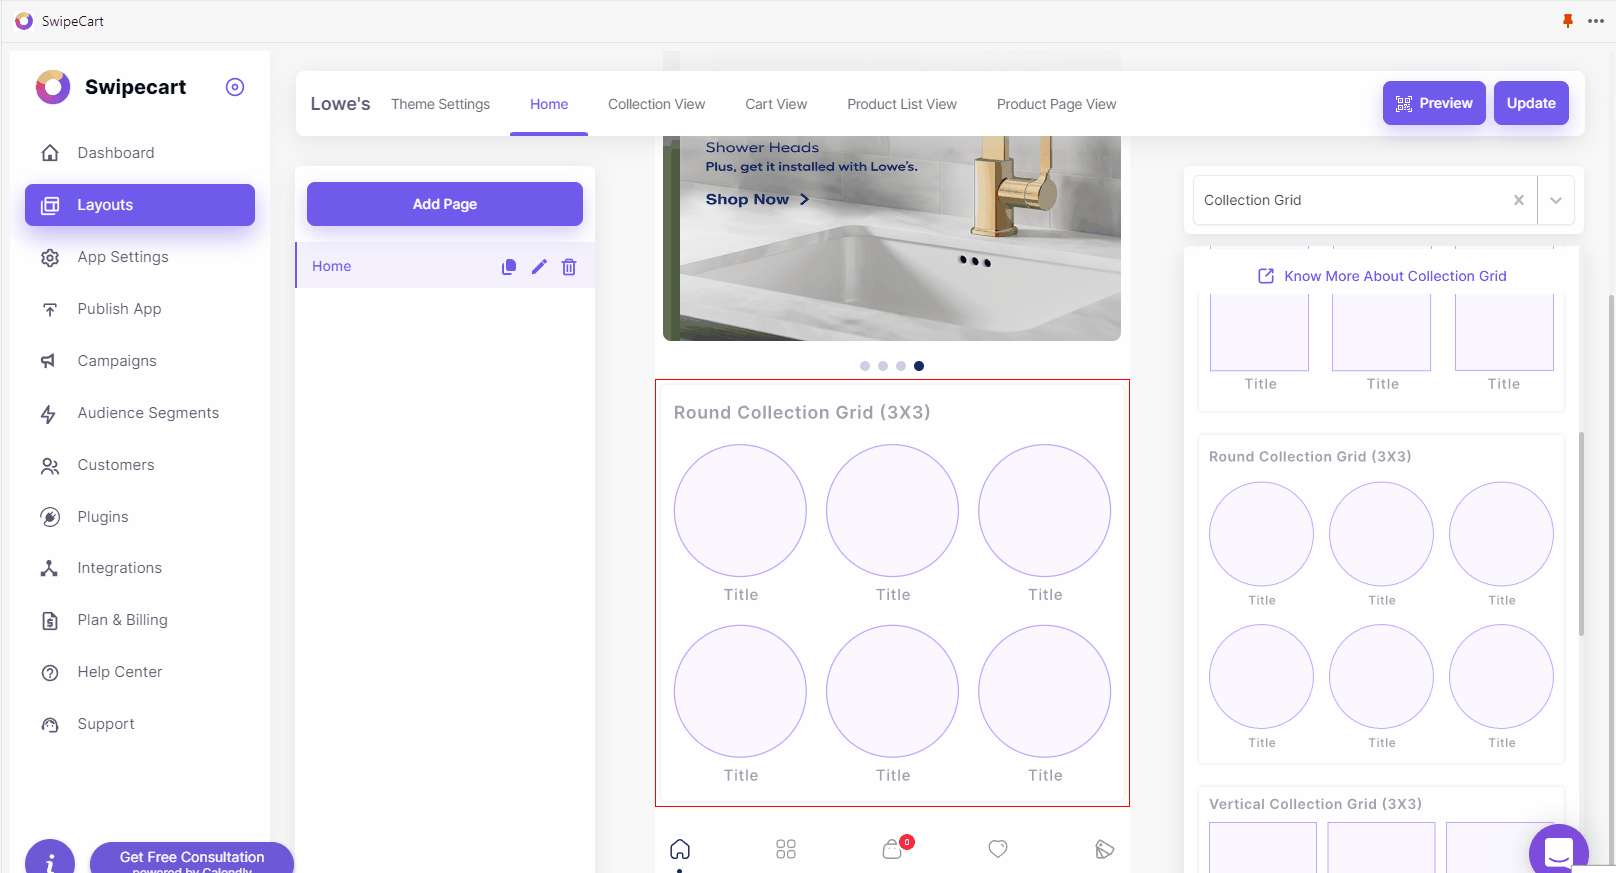Select the fourth carousel dot indicator
Viewport: 1616px width, 873px height.
pyautogui.click(x=919, y=366)
